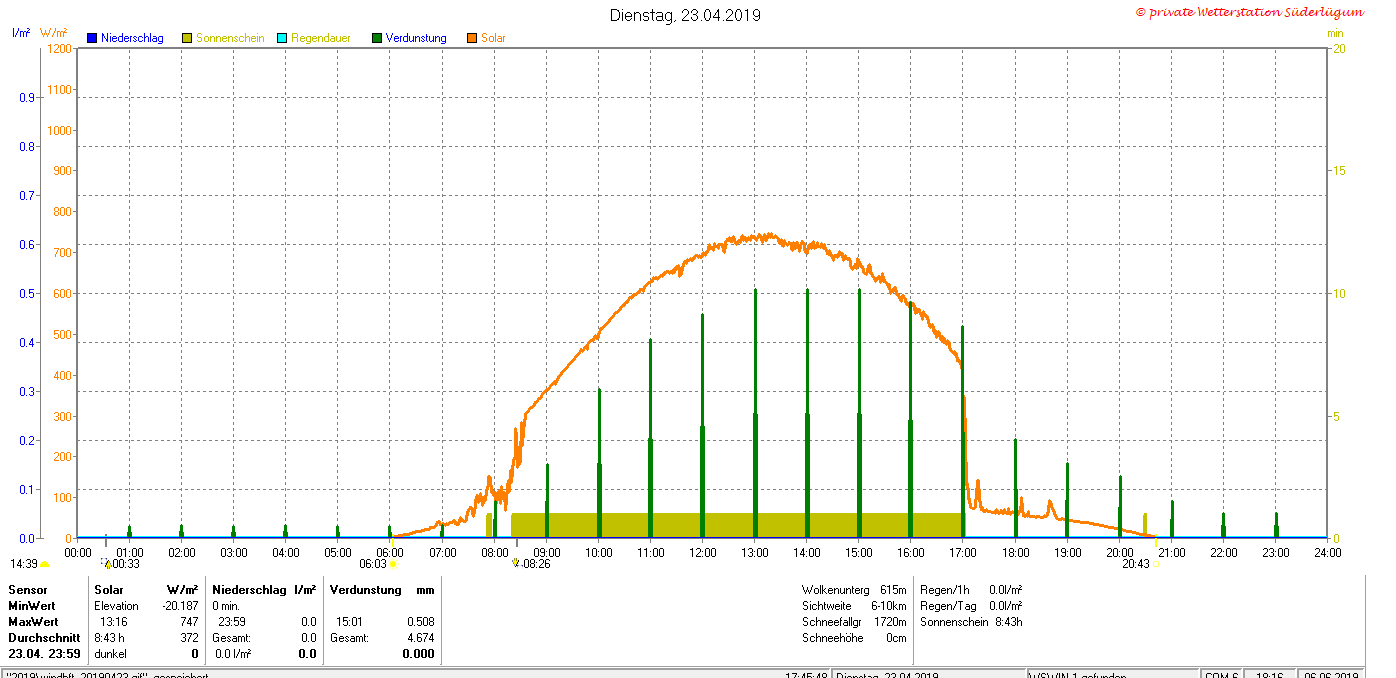Image resolution: width=1396 pixels, height=678 pixels.
Task: Click the marker icon beside 00:33
Action: (106, 564)
